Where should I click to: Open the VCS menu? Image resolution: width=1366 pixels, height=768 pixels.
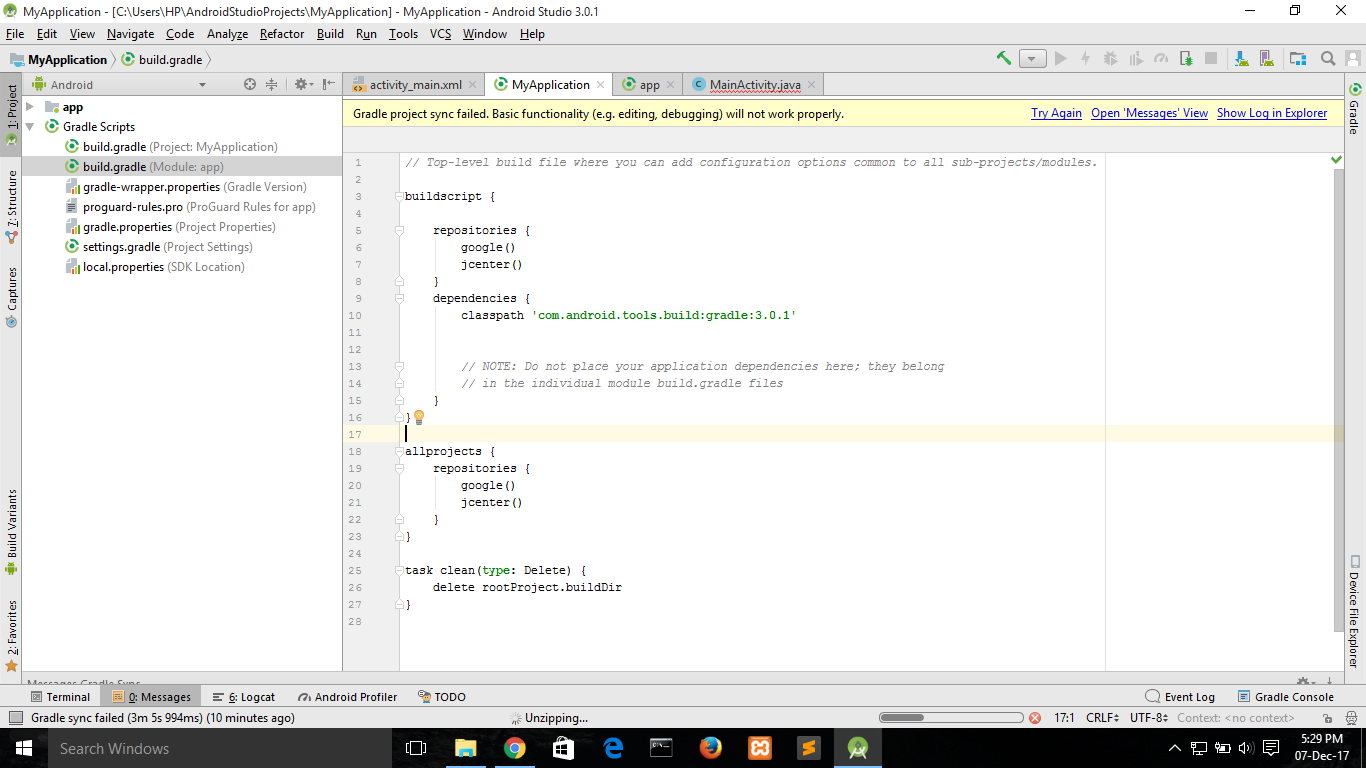coord(441,33)
